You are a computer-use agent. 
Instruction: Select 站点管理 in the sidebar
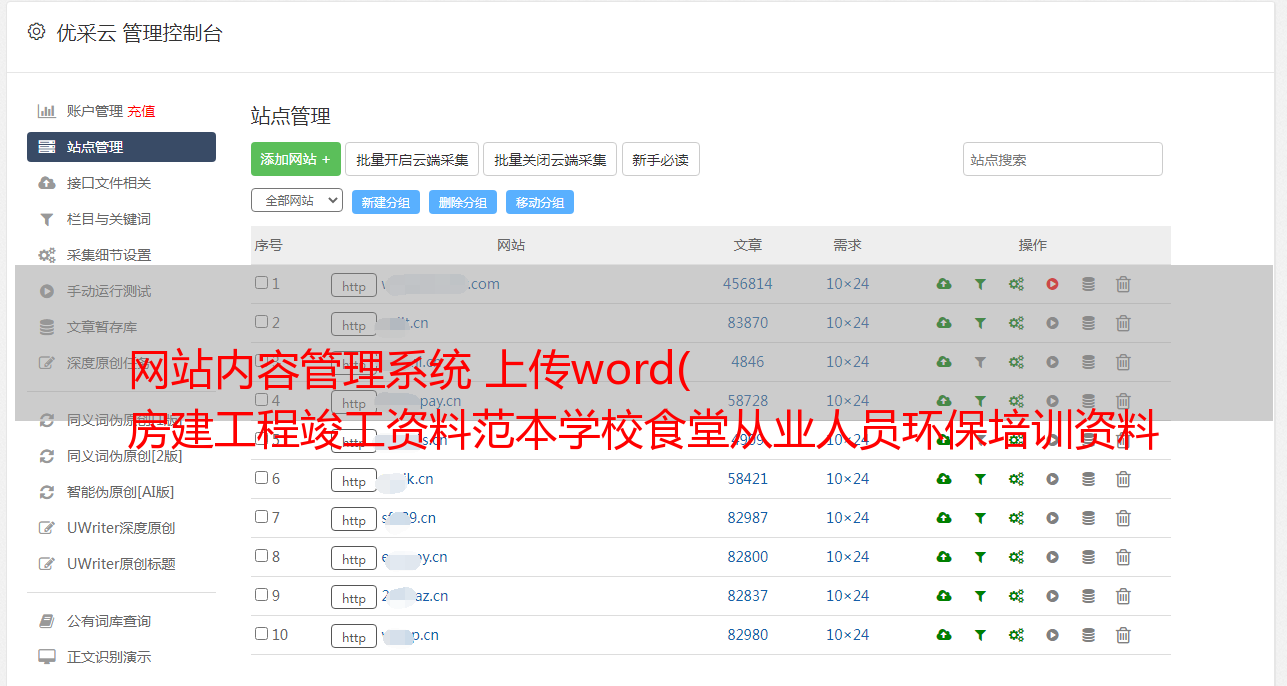pos(121,147)
